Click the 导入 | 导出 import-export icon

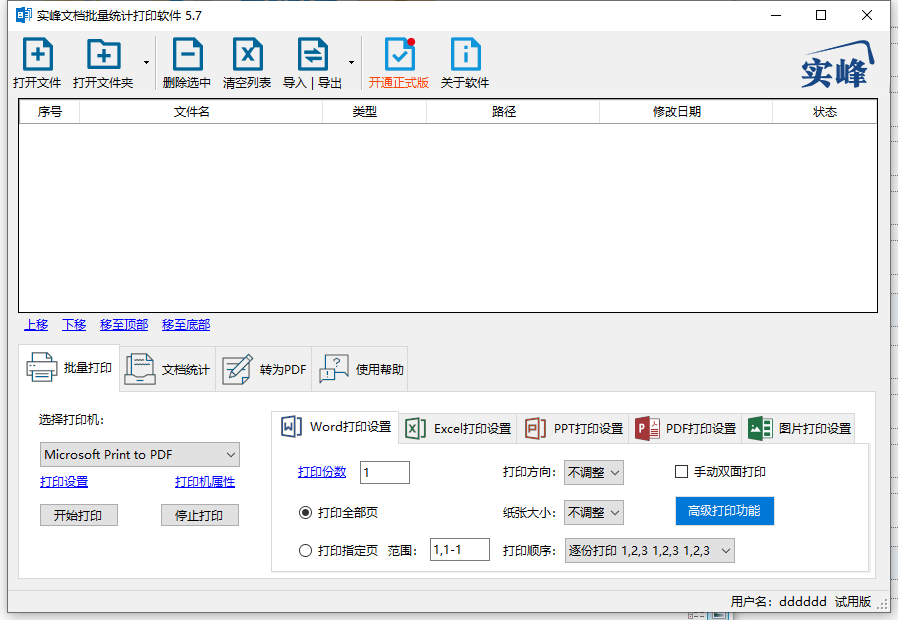tap(313, 54)
